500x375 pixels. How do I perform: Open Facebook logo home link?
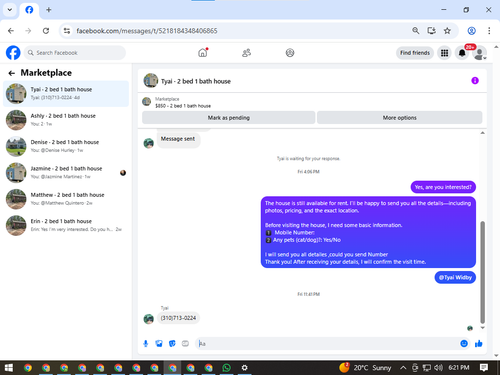[13, 53]
